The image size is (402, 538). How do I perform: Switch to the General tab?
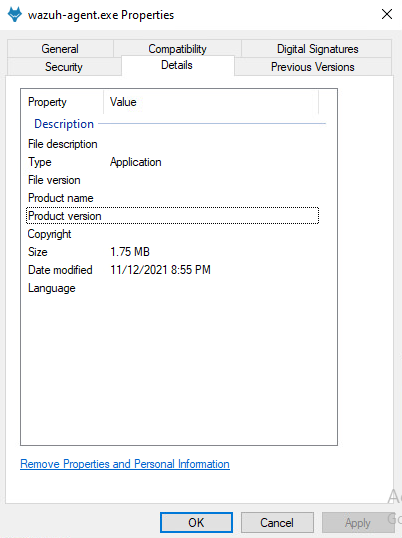(60, 48)
